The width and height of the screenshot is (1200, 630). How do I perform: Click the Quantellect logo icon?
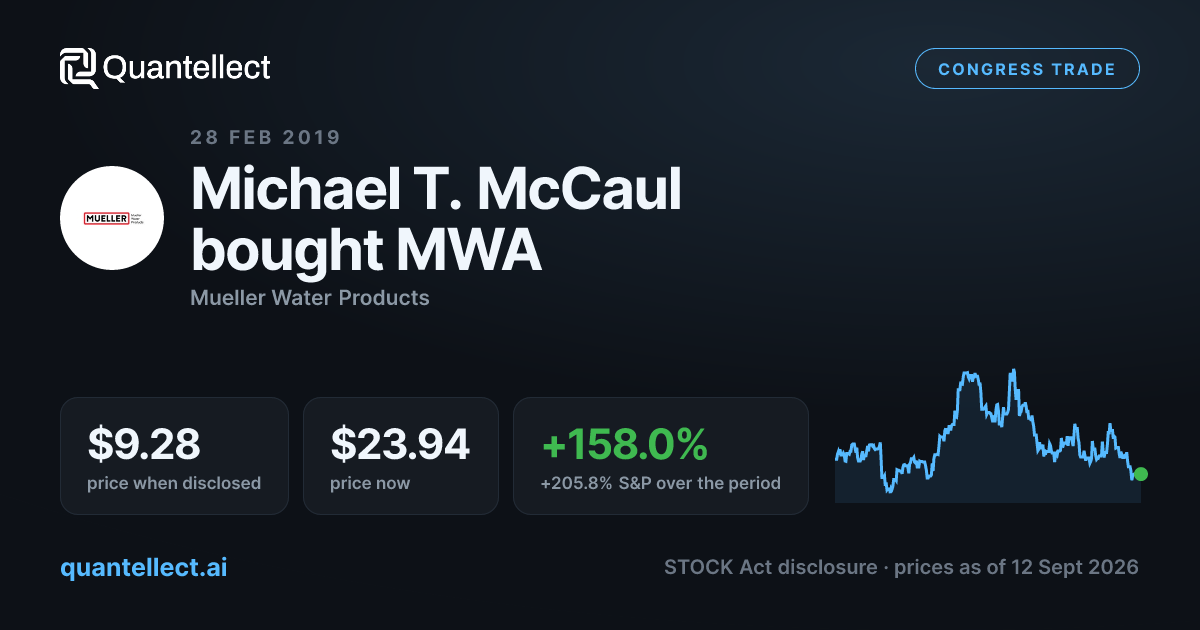[79, 68]
